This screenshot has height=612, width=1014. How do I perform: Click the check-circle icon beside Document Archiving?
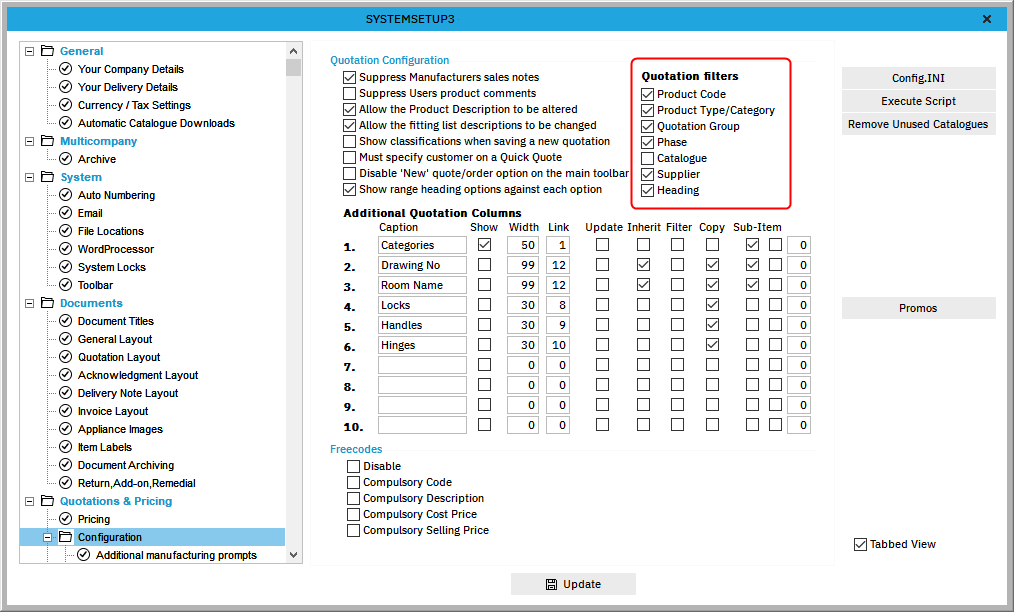pos(65,464)
